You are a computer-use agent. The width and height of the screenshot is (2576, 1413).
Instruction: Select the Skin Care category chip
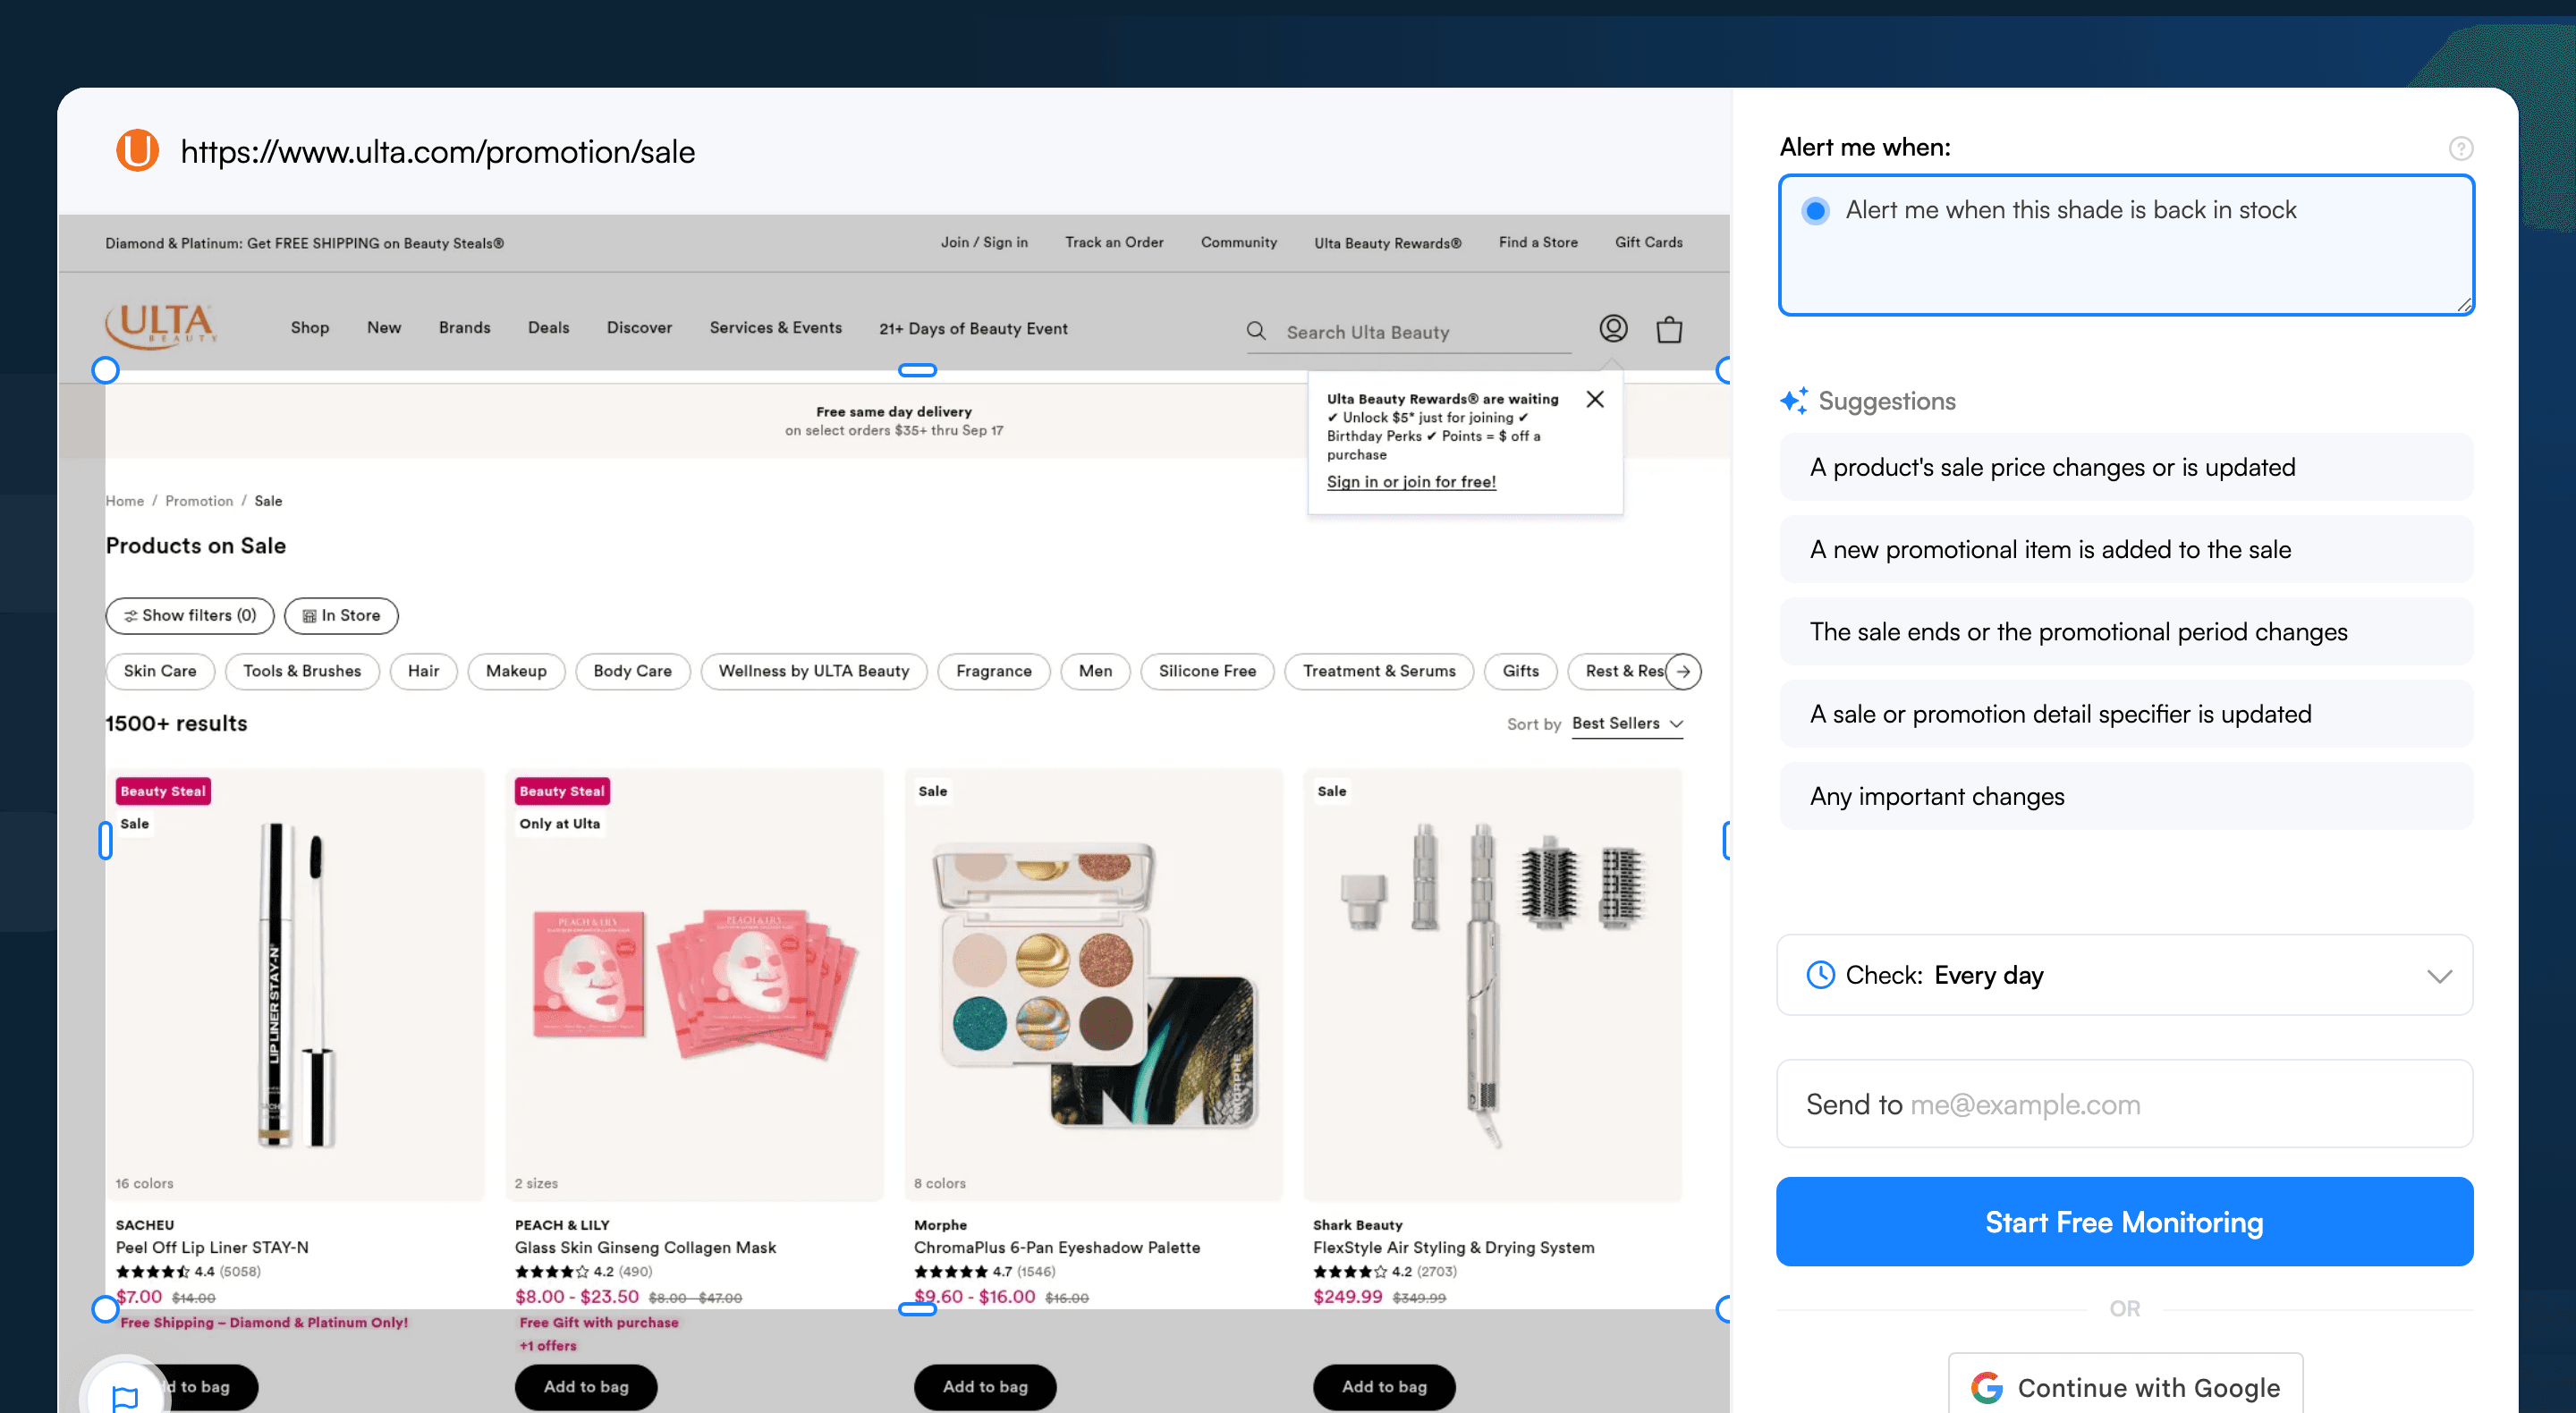(x=160, y=671)
